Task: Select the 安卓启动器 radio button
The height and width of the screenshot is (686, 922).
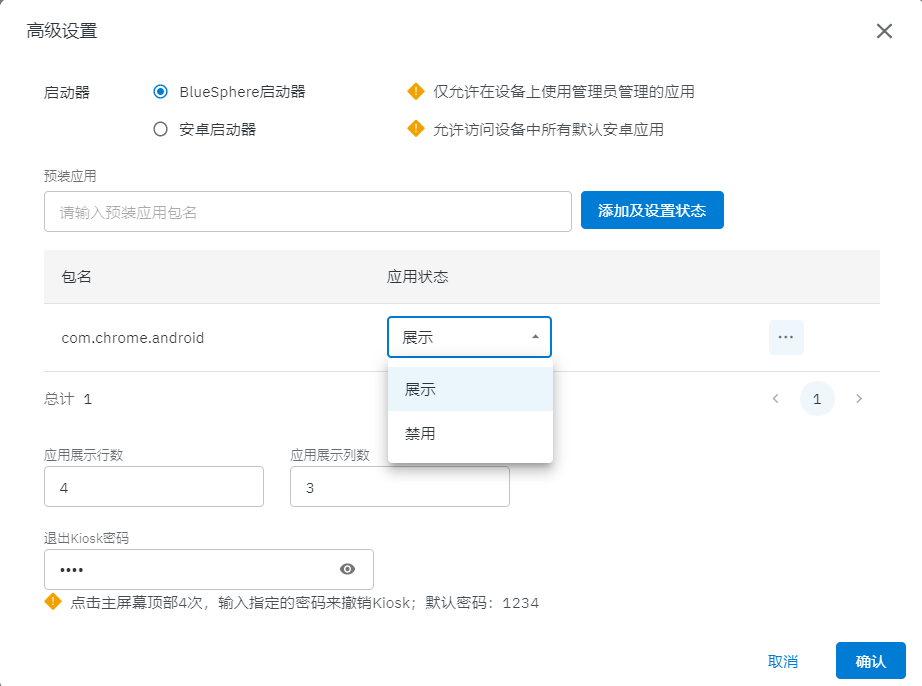Action: coord(160,129)
